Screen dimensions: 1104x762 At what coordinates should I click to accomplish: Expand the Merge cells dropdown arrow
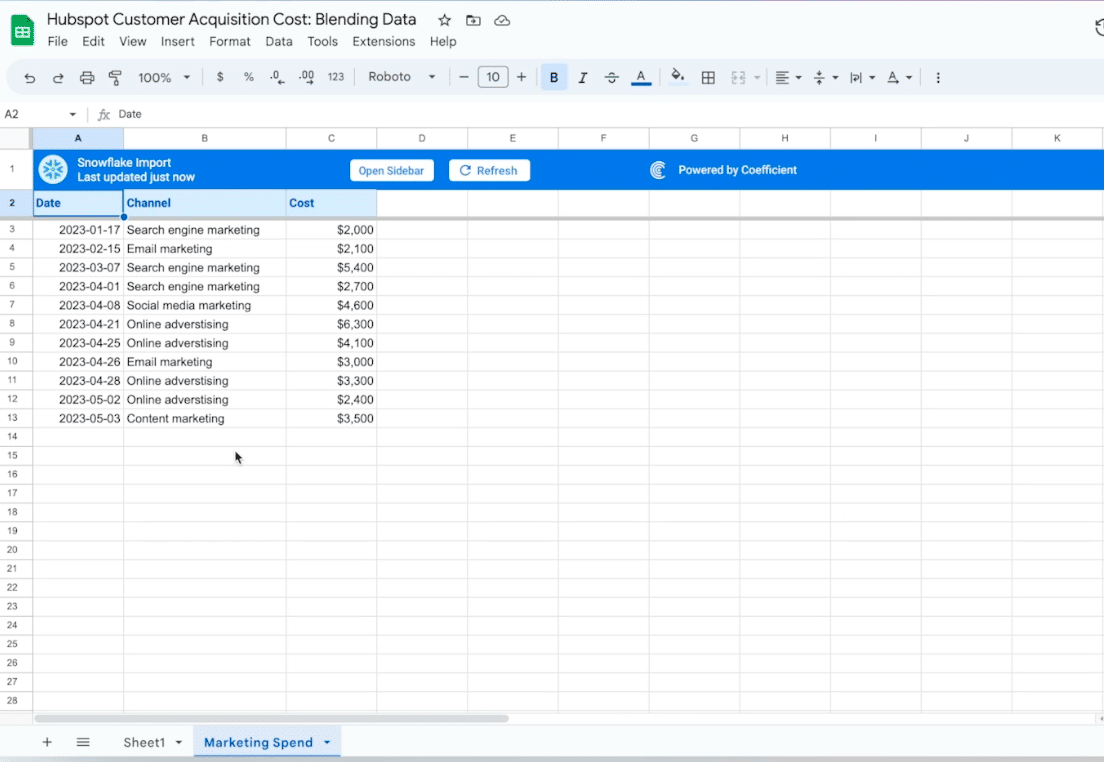click(757, 77)
